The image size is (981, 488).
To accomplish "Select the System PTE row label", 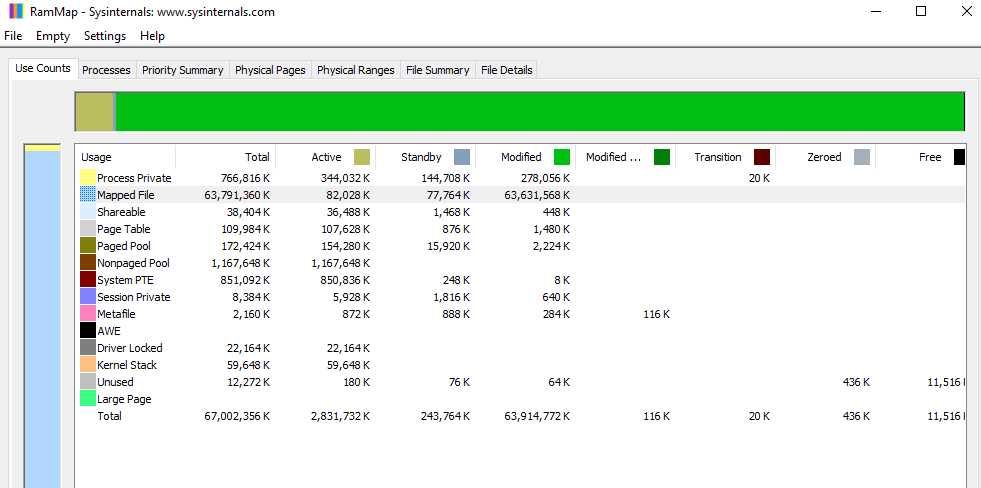I will [125, 280].
